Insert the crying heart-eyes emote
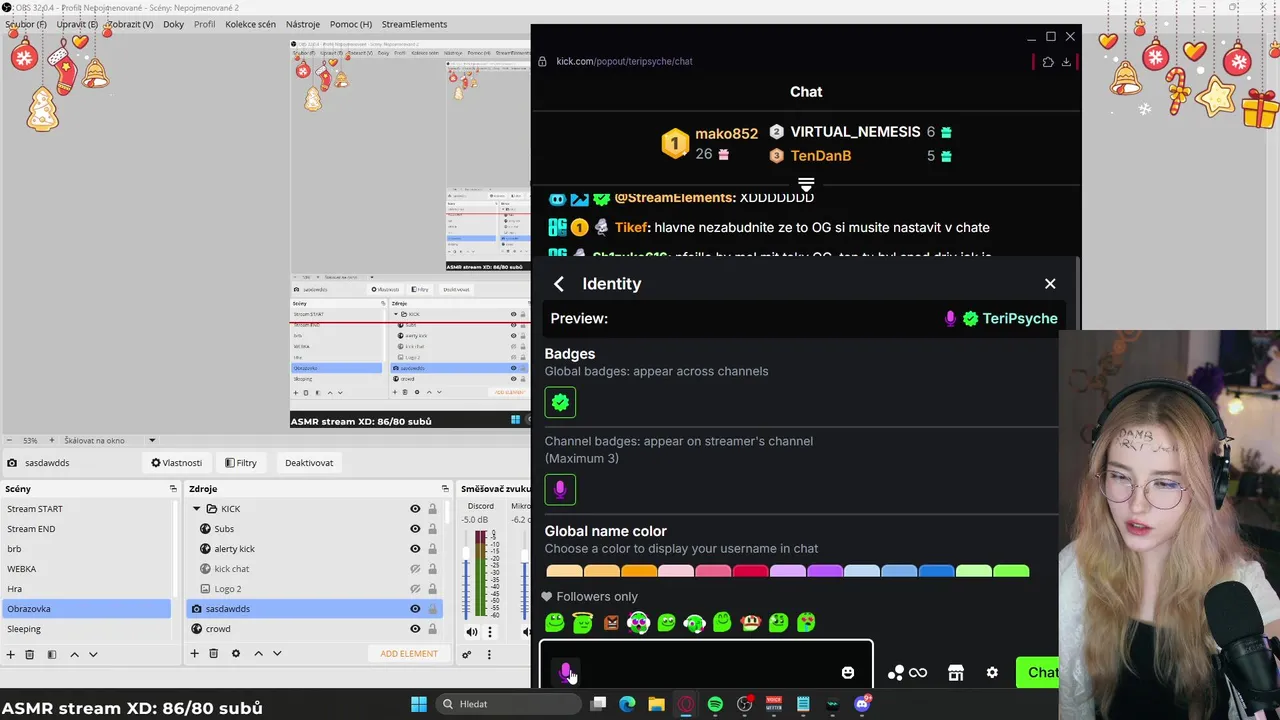 806,623
